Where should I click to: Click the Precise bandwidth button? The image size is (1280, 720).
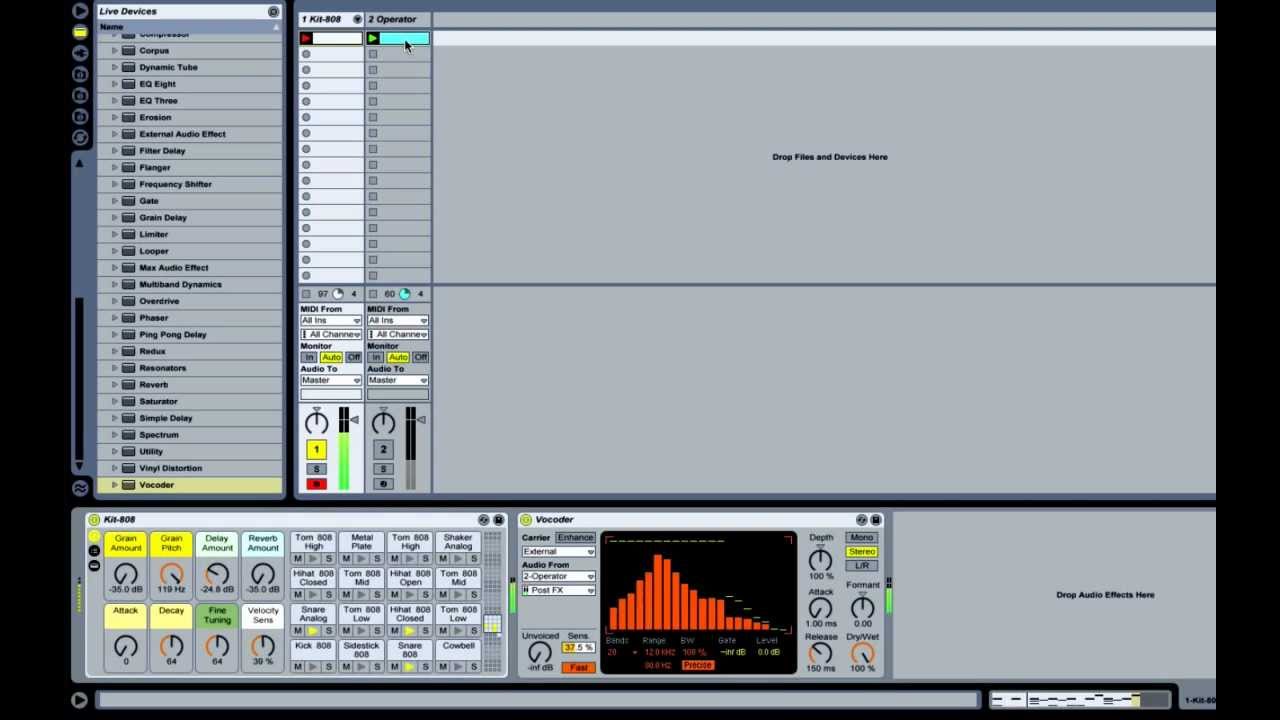coord(698,665)
